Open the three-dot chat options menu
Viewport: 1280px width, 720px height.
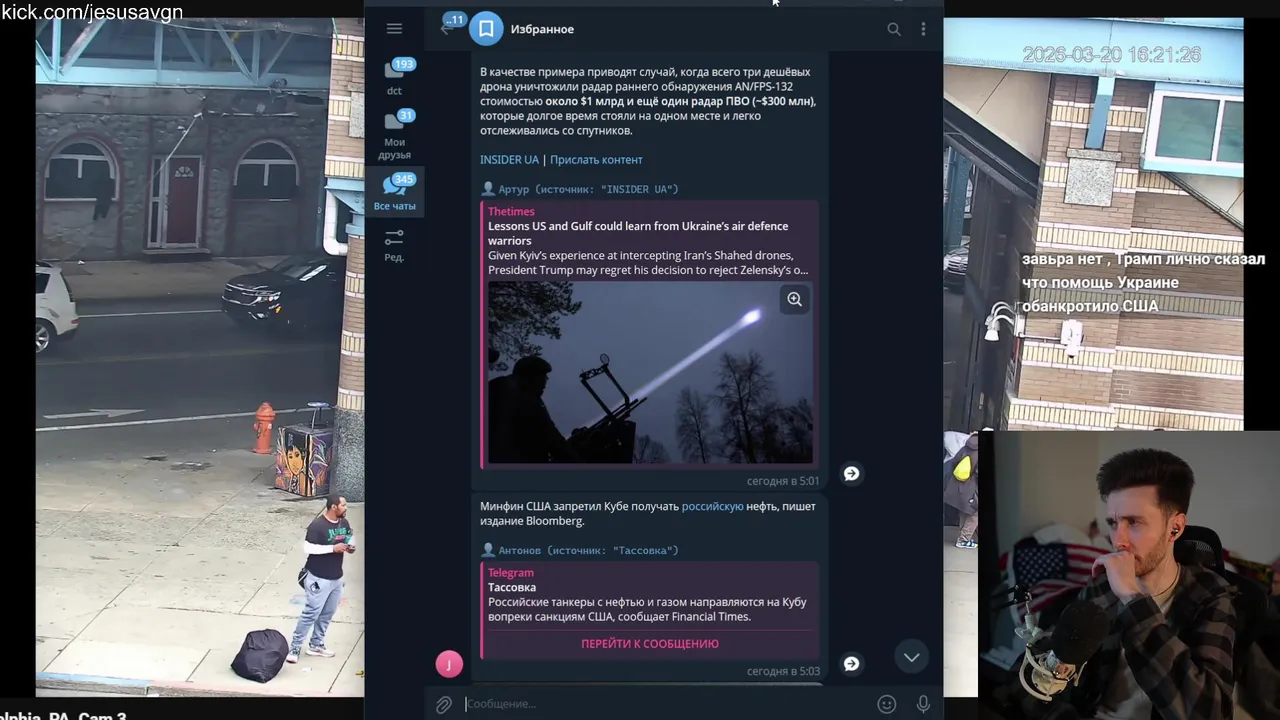tap(923, 29)
